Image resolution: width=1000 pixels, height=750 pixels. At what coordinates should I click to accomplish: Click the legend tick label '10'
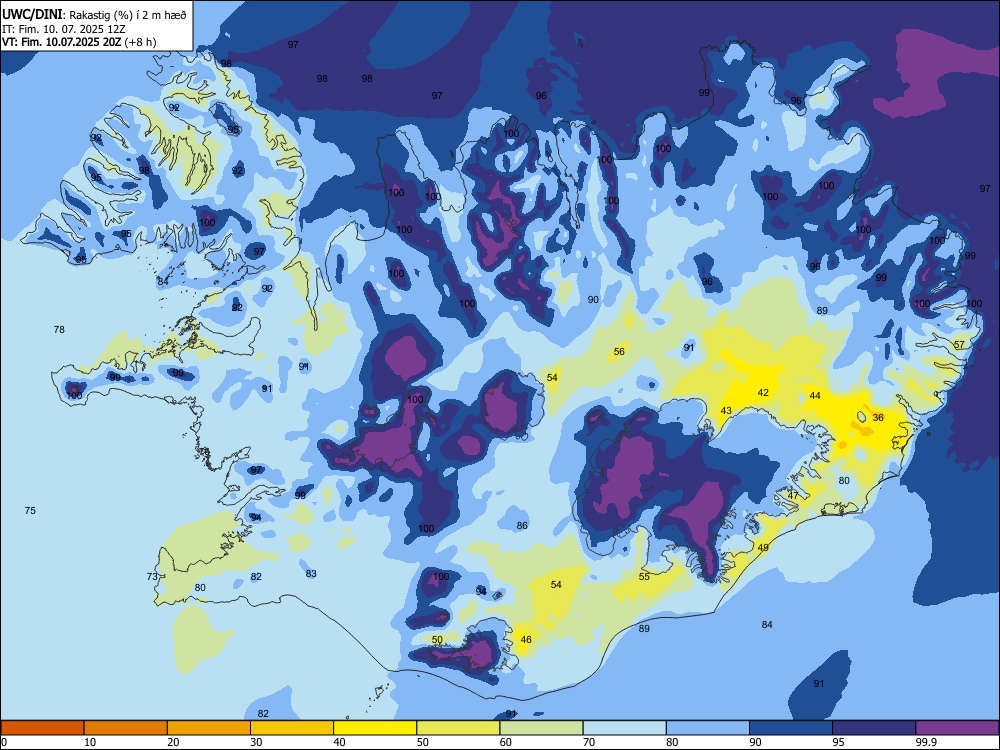[x=90, y=742]
